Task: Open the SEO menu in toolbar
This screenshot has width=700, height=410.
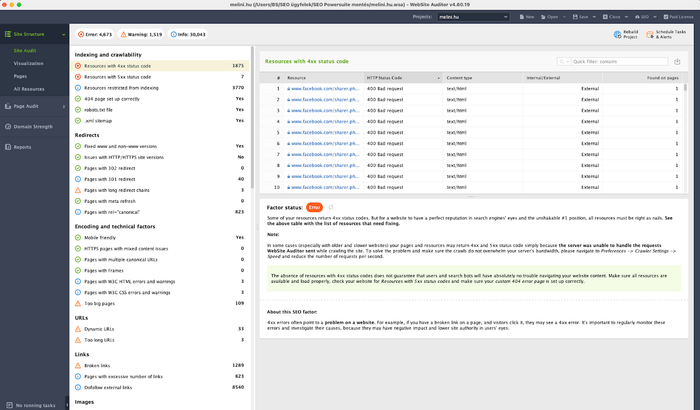Action: coord(646,17)
